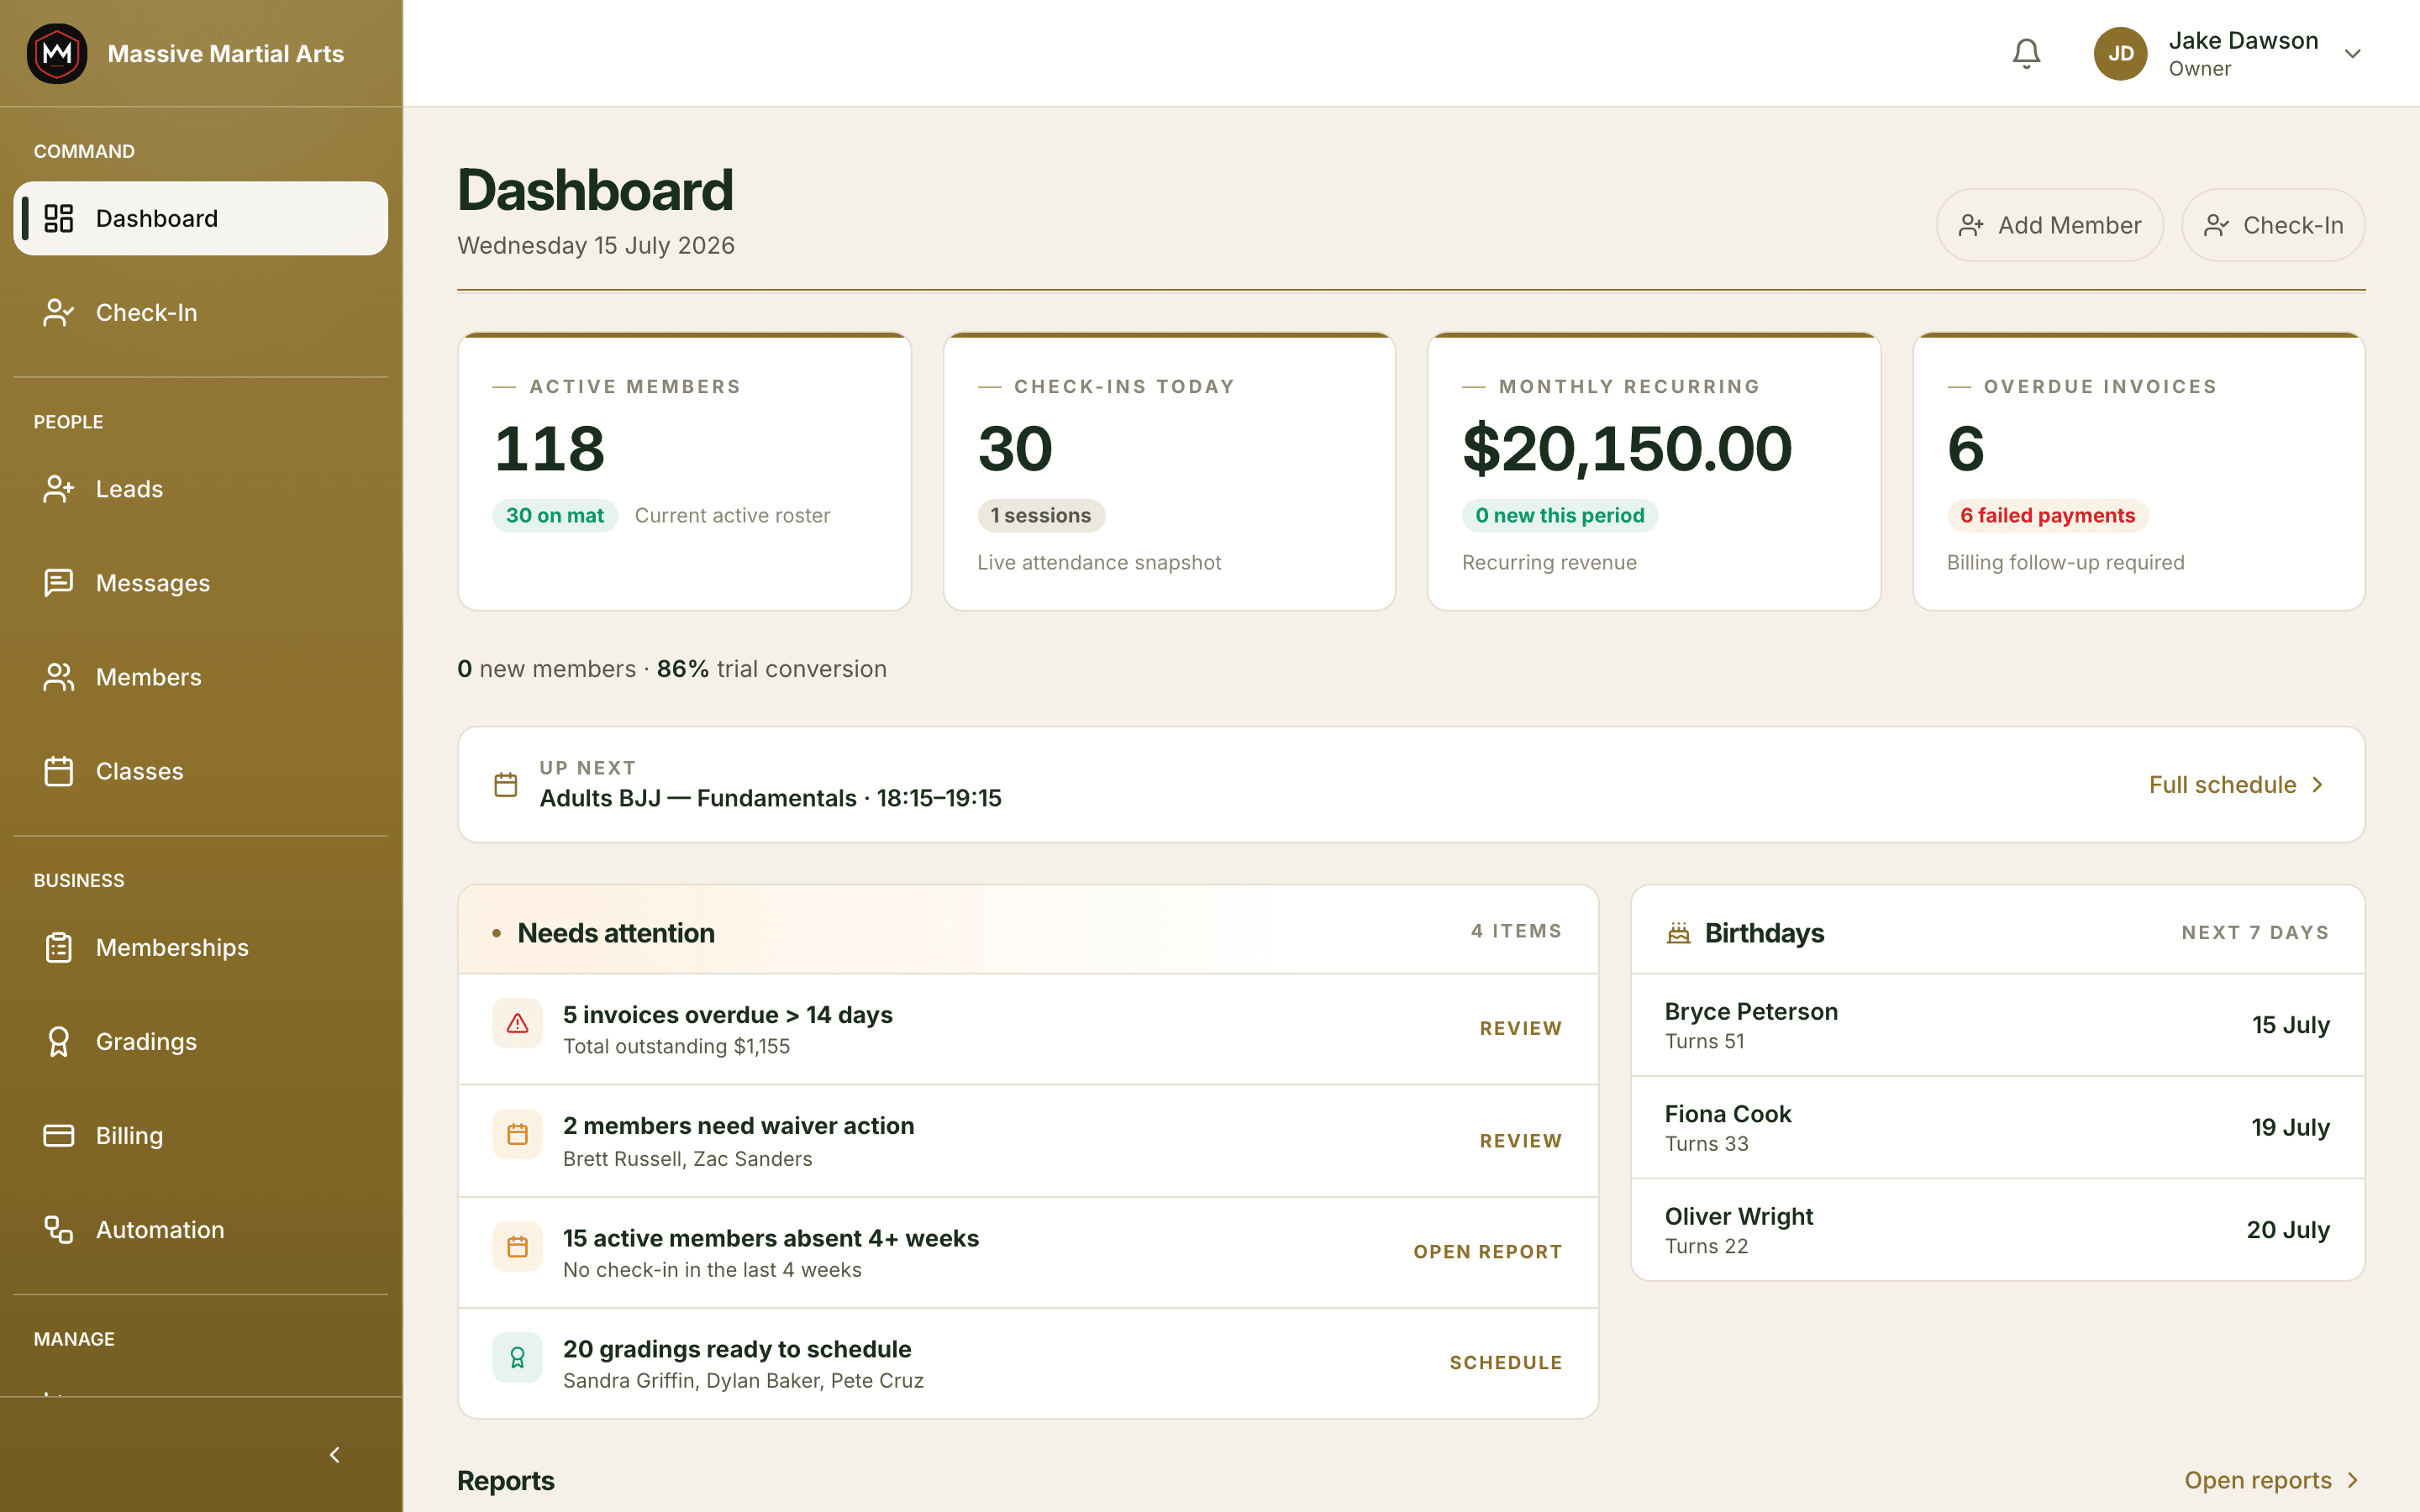Click the Needs attention heading
Screen dimensions: 2420x1512
point(616,933)
